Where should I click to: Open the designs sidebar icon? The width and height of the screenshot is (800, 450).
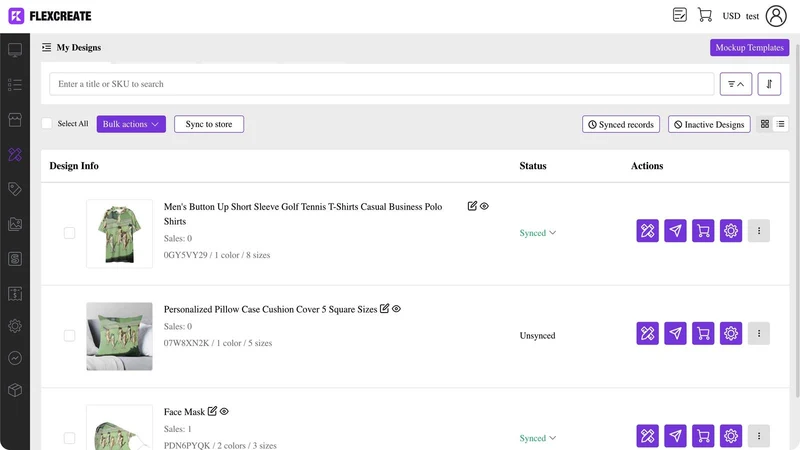point(15,155)
